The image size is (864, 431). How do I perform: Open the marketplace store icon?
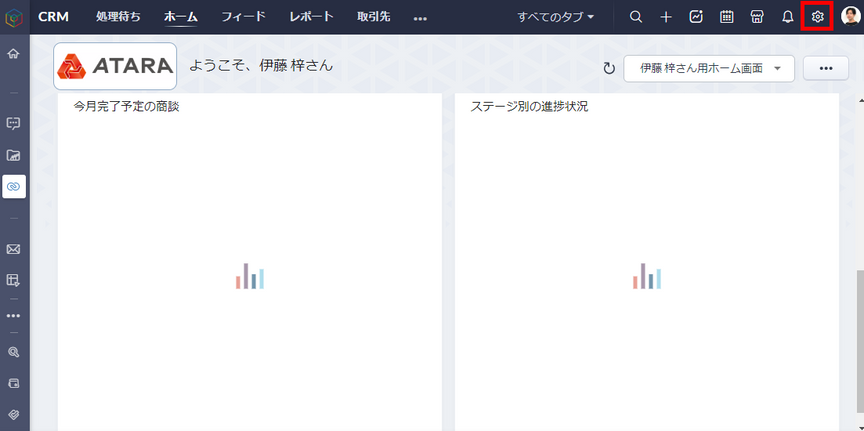coord(757,17)
